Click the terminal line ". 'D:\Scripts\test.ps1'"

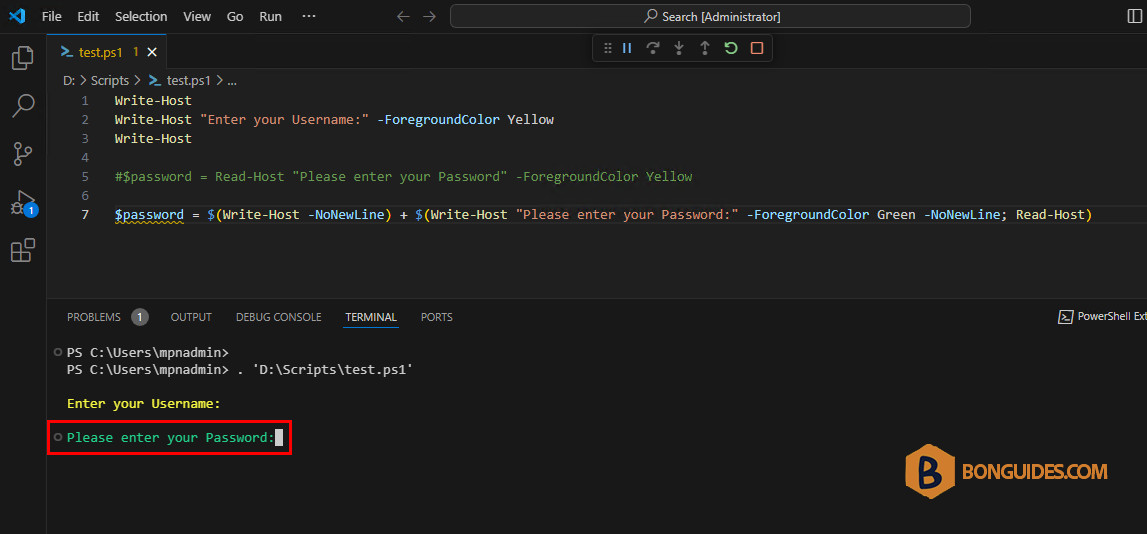tap(325, 369)
